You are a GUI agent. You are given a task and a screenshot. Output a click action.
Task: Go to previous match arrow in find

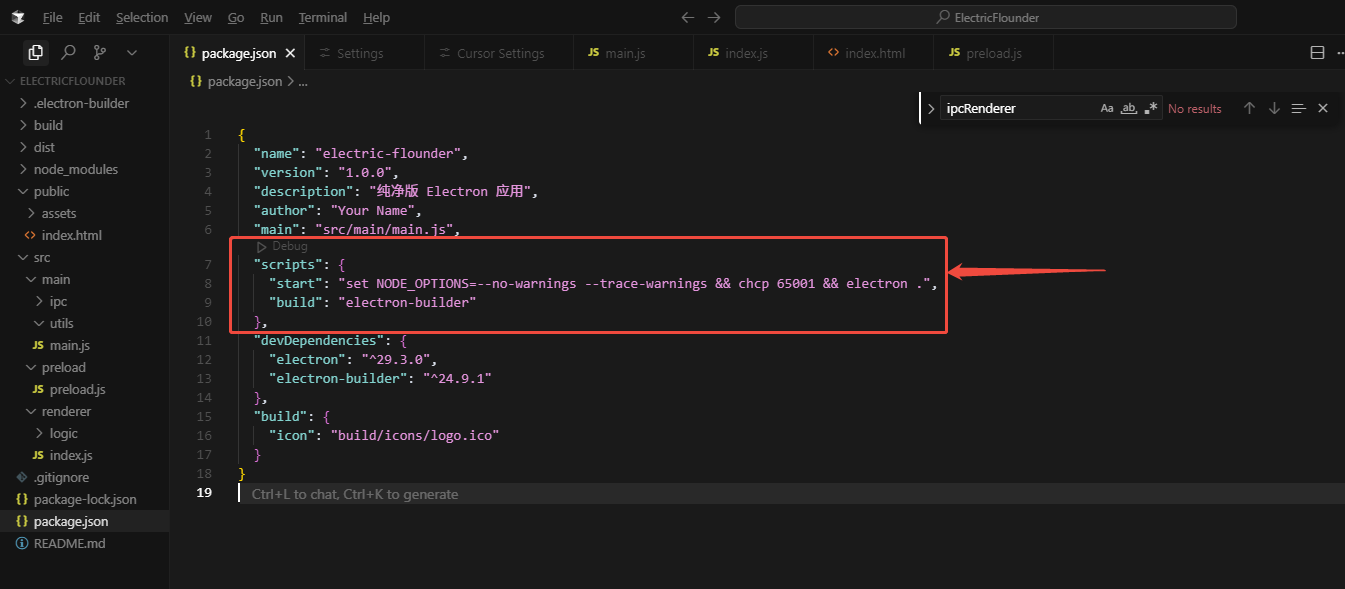click(1249, 108)
